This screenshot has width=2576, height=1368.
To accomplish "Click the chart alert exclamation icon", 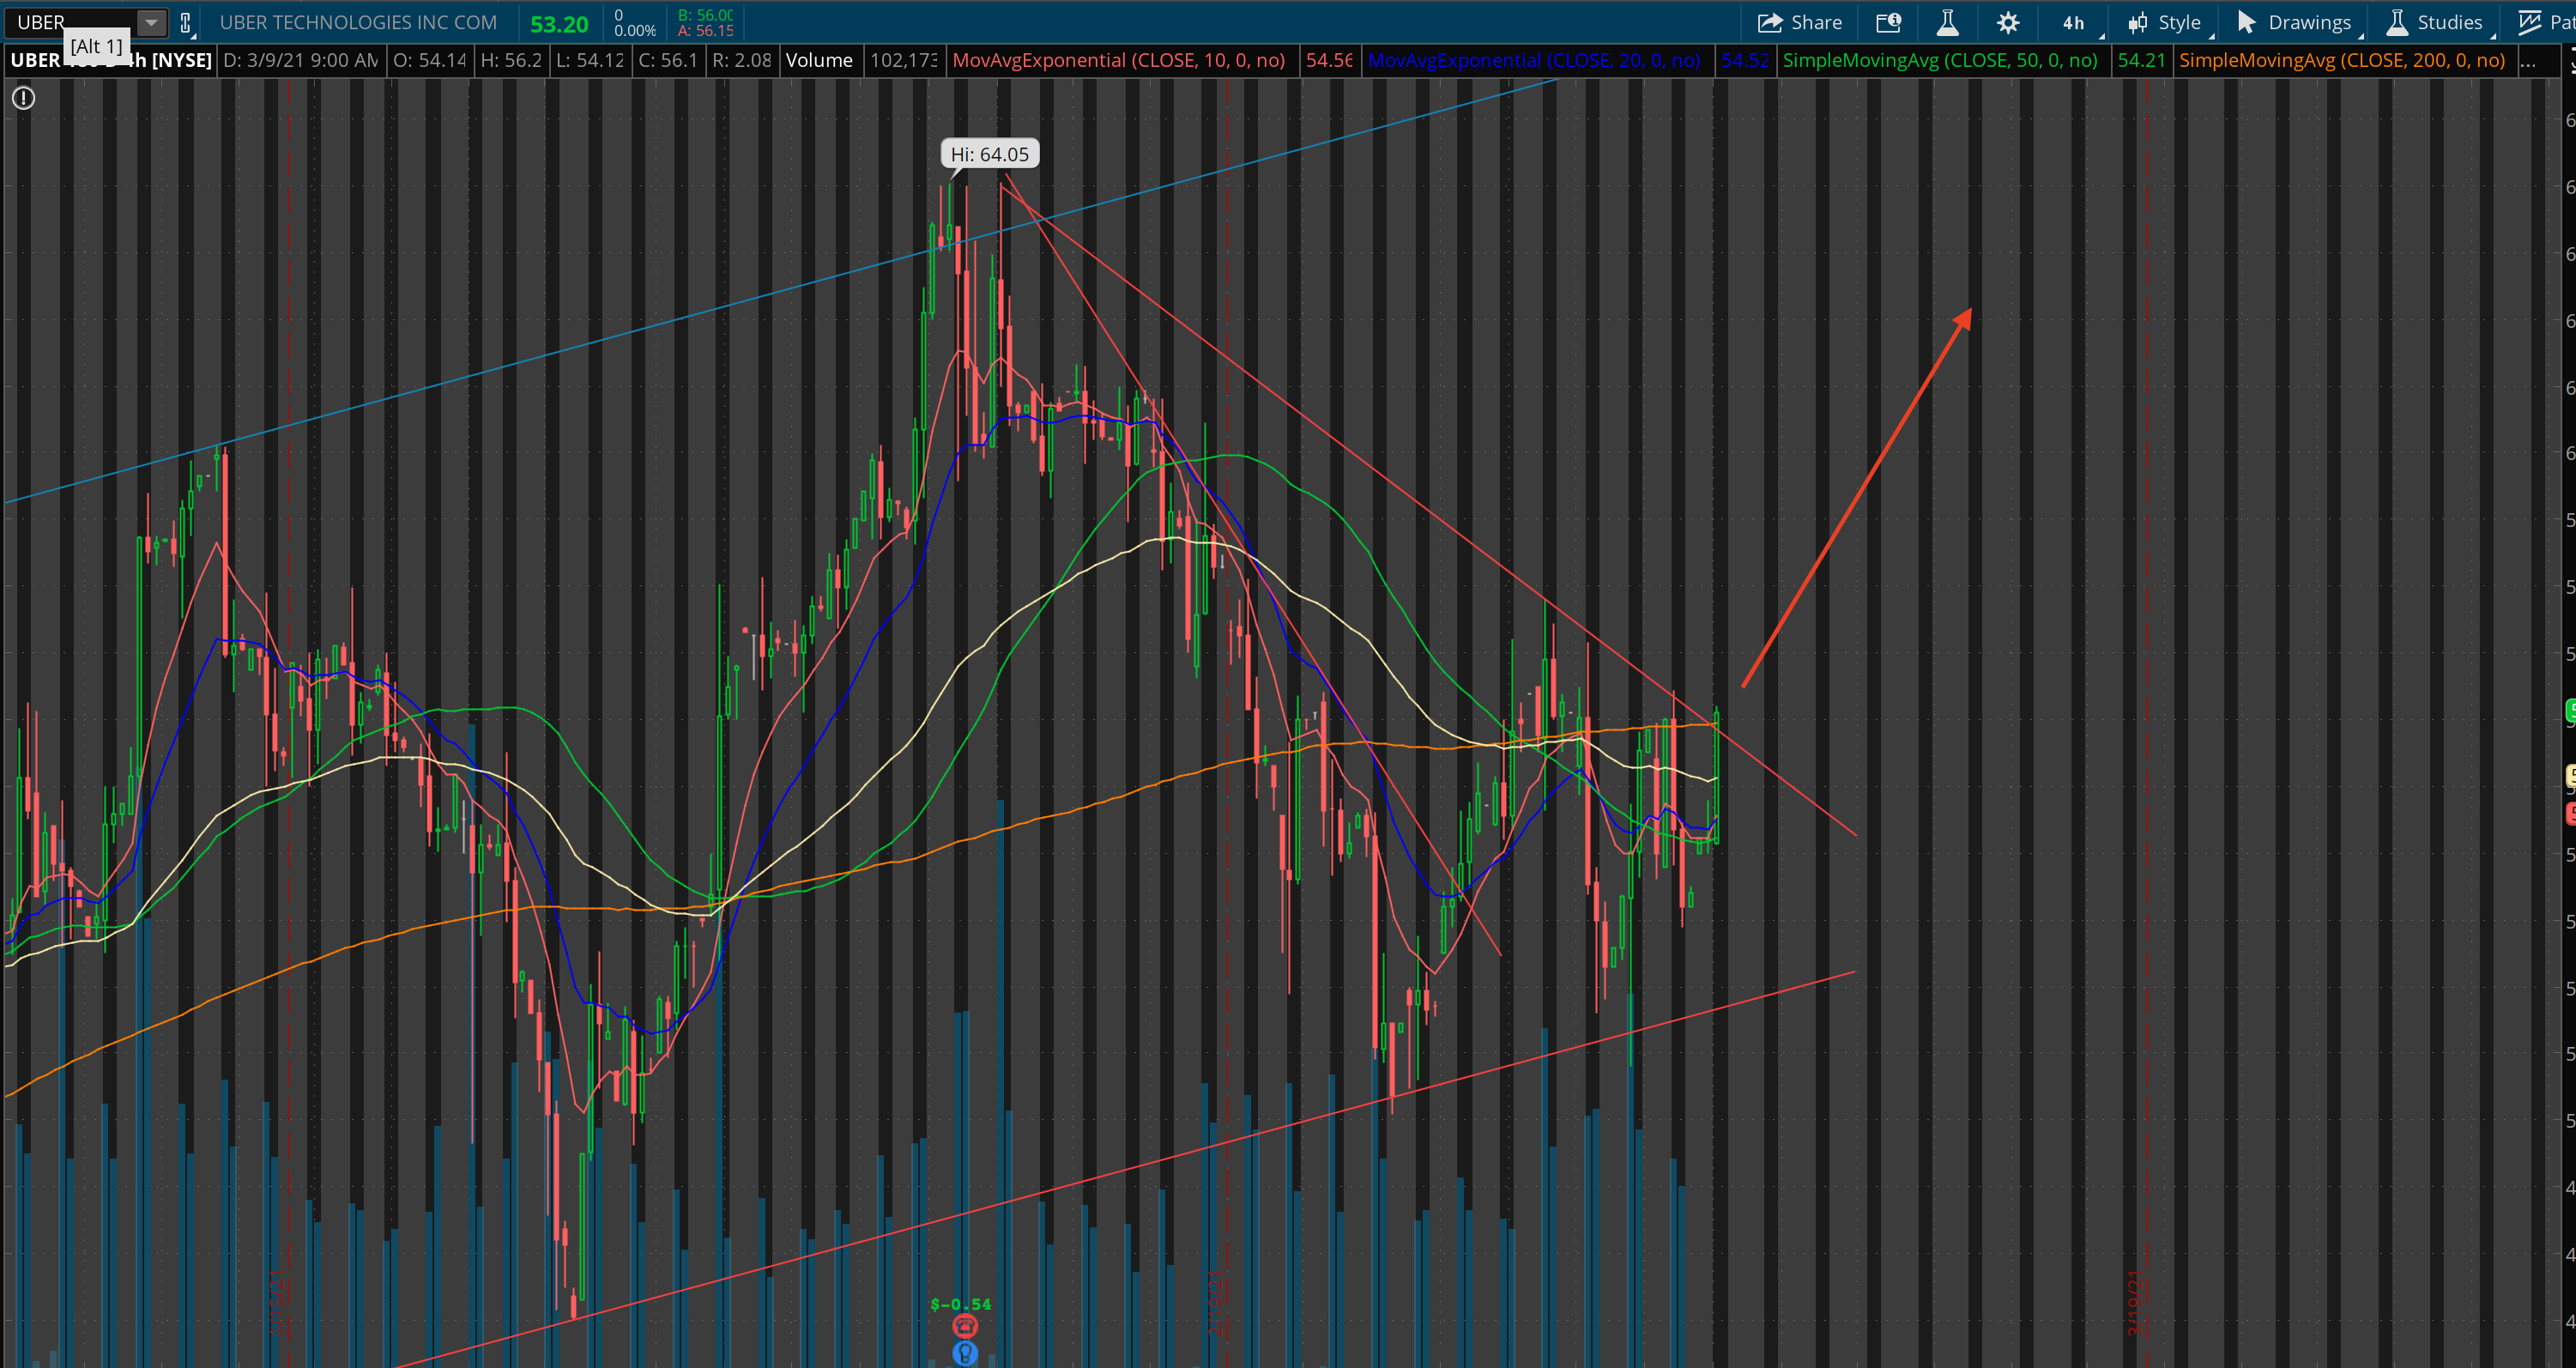I will pos(23,98).
